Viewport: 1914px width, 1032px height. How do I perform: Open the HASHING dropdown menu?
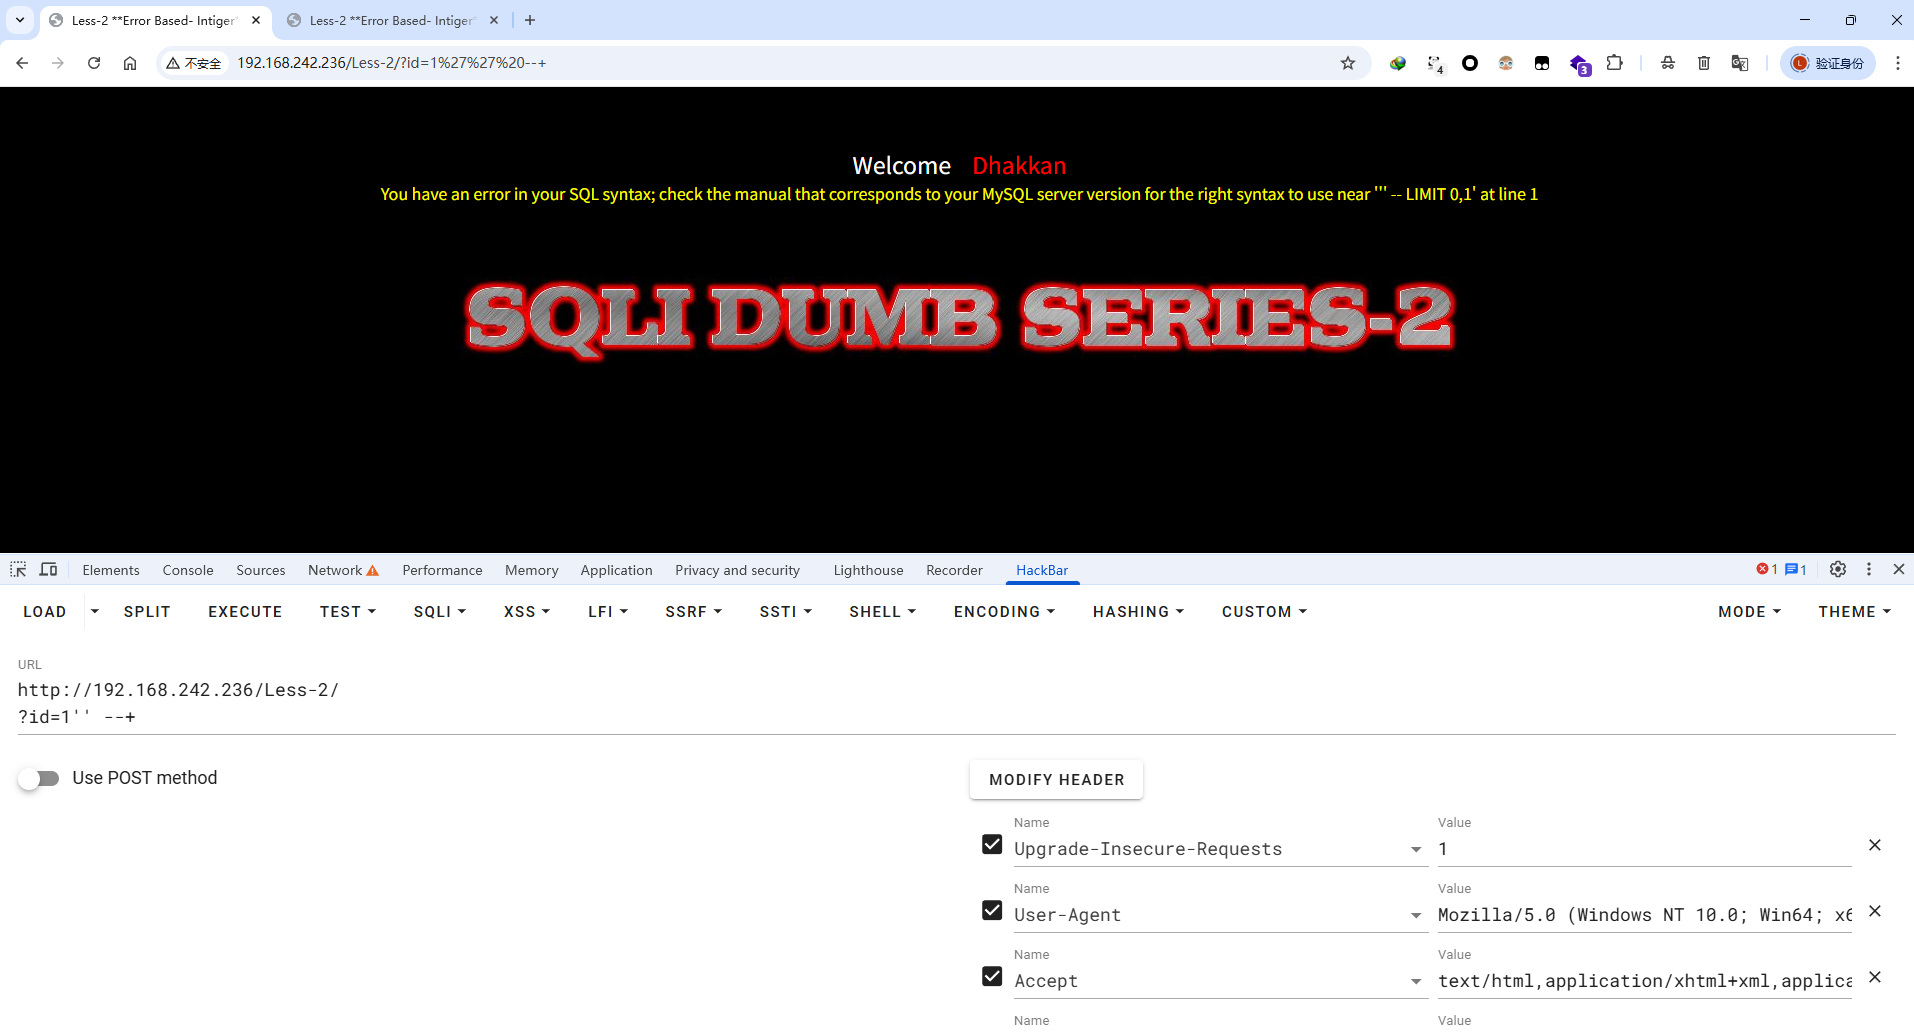(x=1139, y=611)
